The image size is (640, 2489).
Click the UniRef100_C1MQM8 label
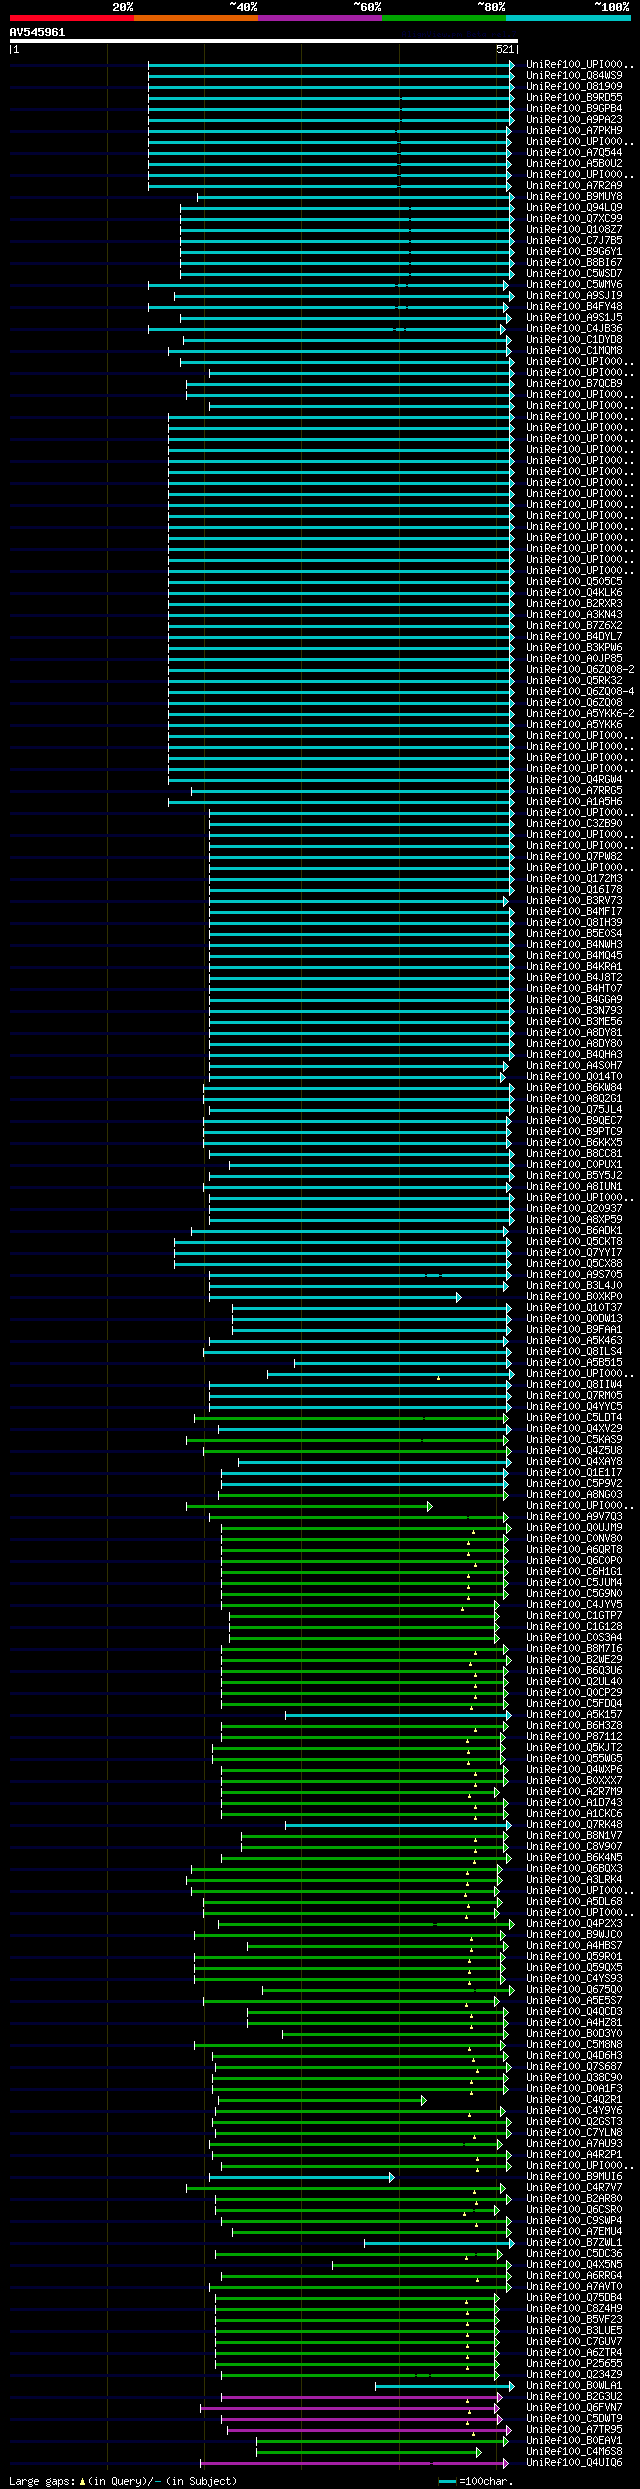point(574,350)
